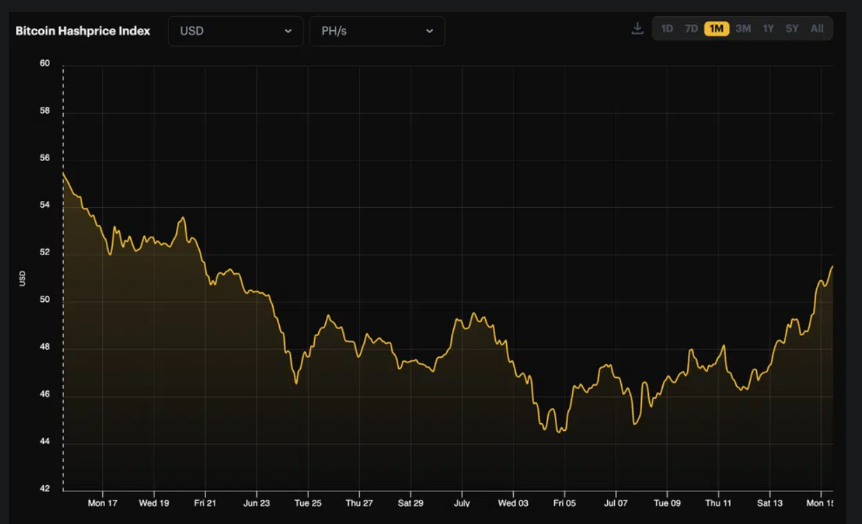
Task: Click the download chart data icon
Action: click(637, 29)
